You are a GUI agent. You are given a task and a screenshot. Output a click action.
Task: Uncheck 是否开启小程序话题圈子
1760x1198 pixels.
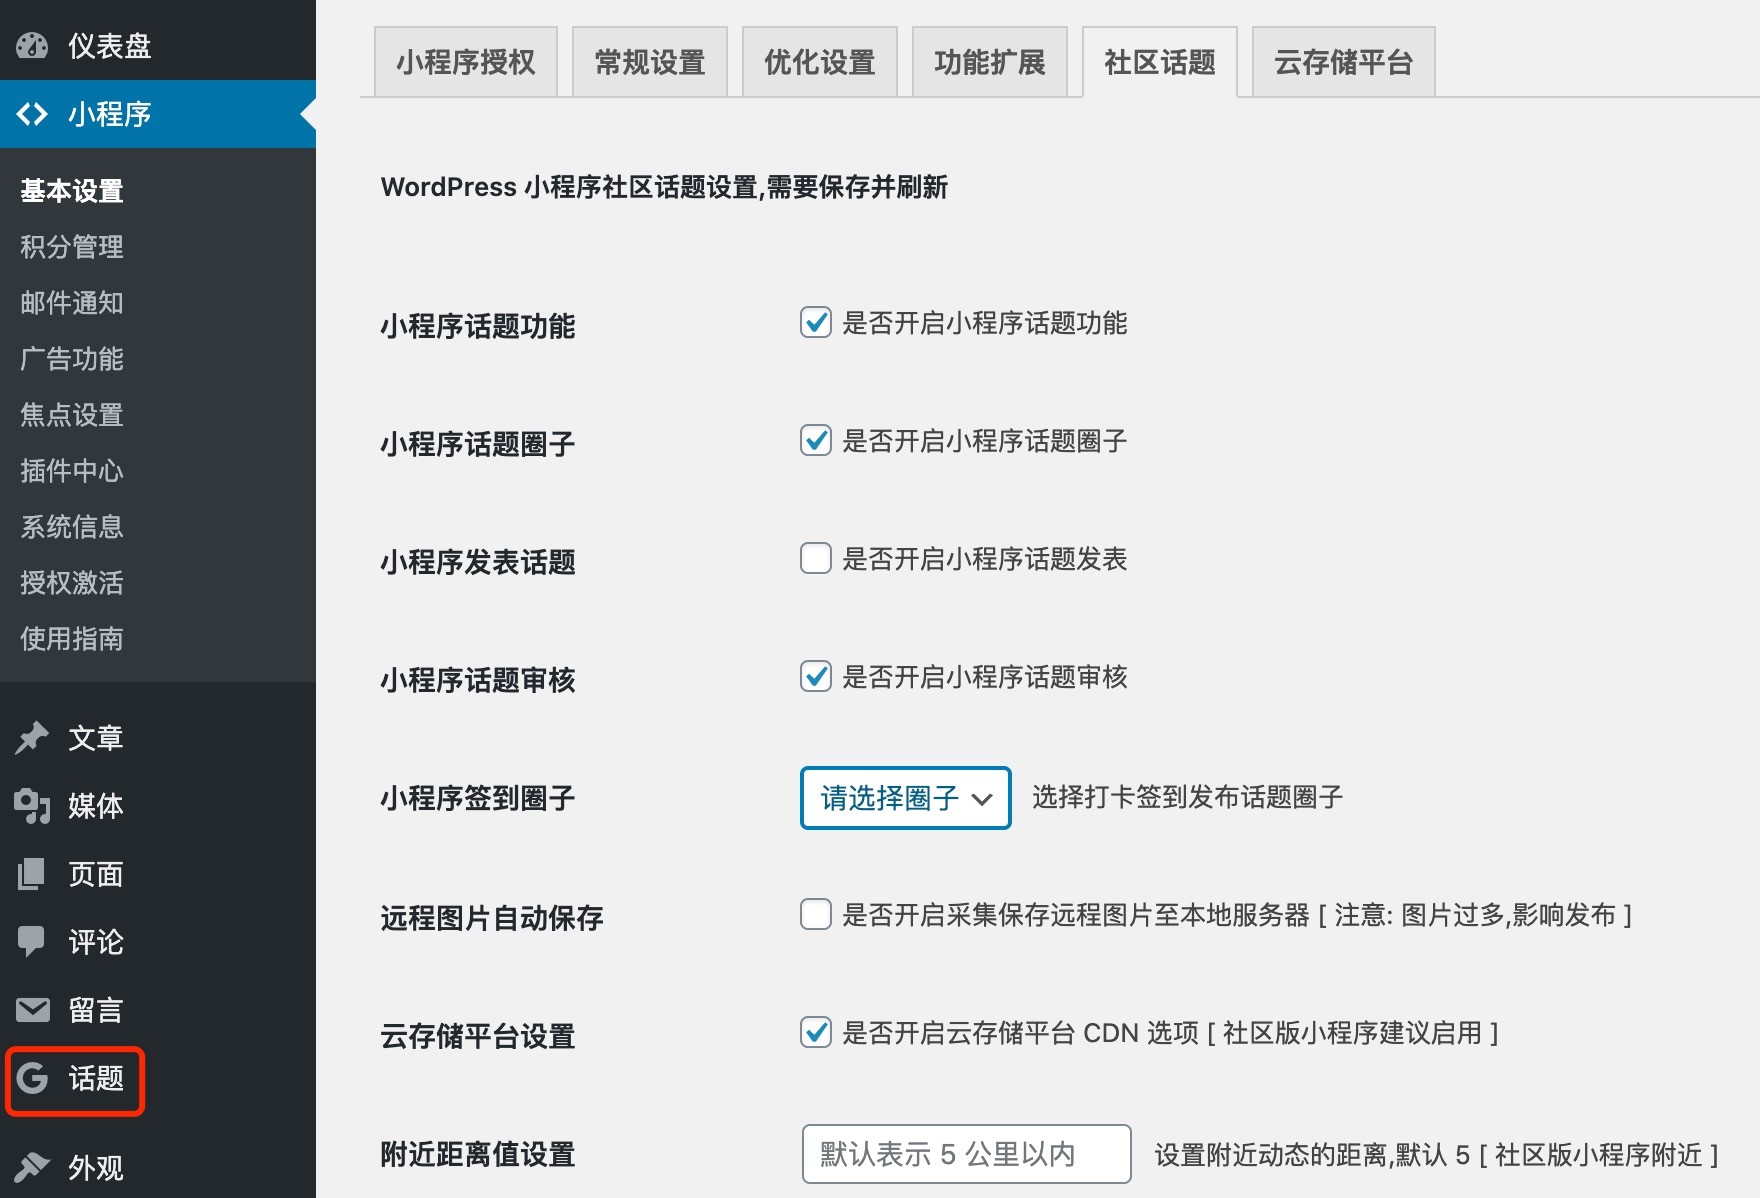[816, 441]
